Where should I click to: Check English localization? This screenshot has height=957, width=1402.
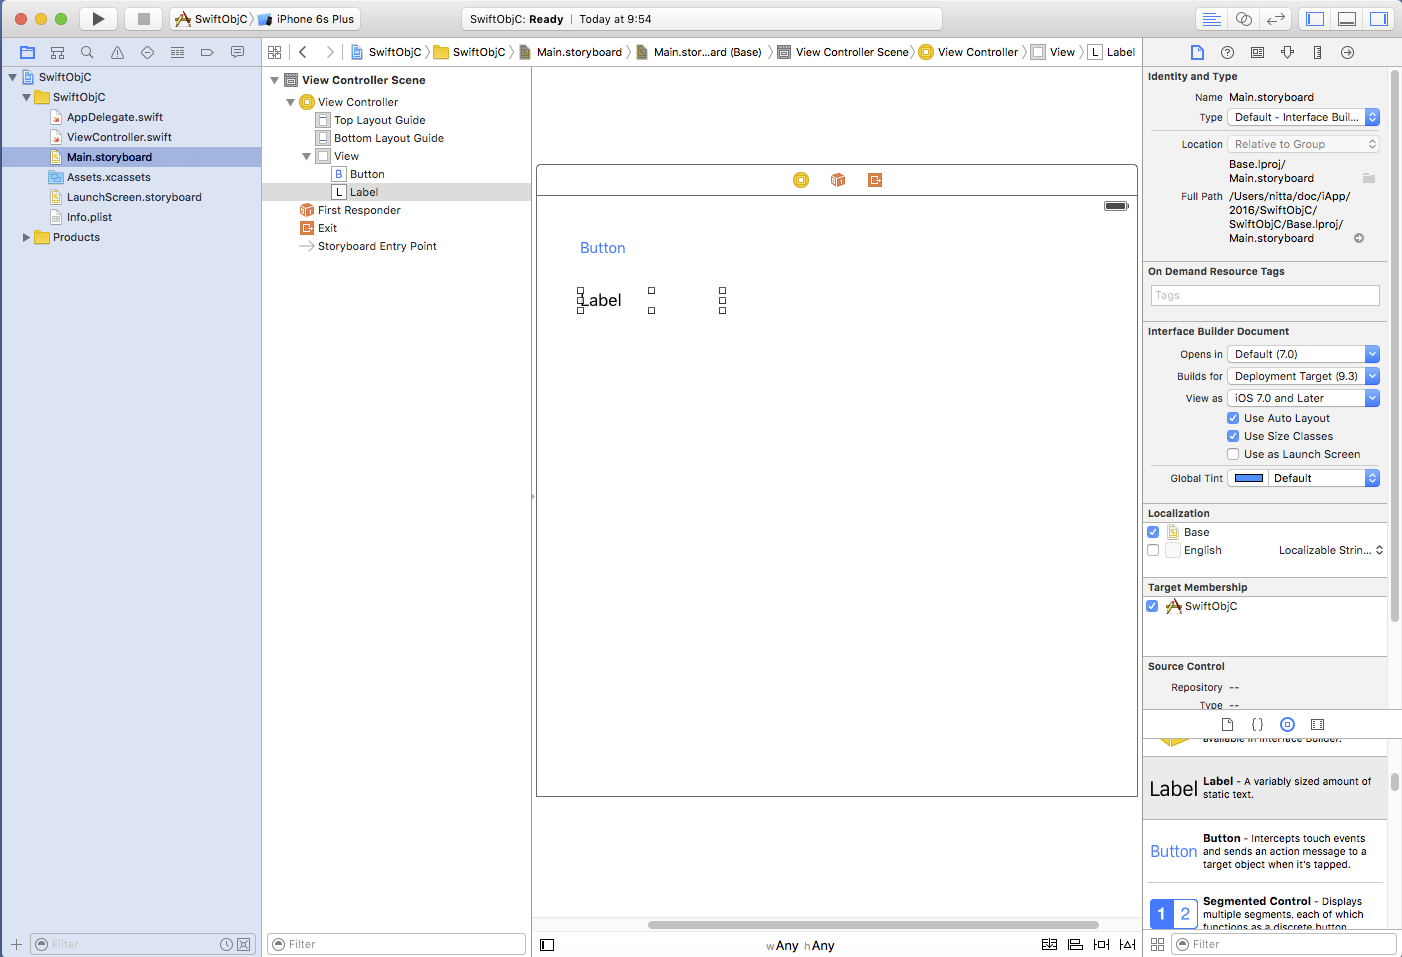coord(1153,550)
